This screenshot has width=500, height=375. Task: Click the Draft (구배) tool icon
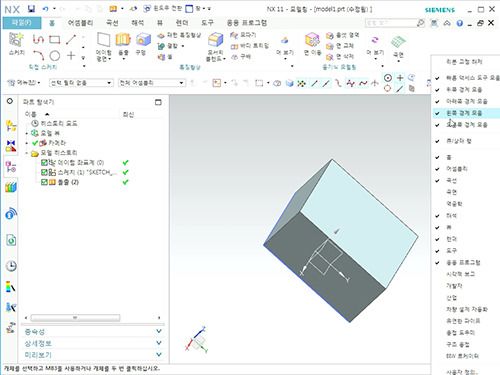coord(234,57)
